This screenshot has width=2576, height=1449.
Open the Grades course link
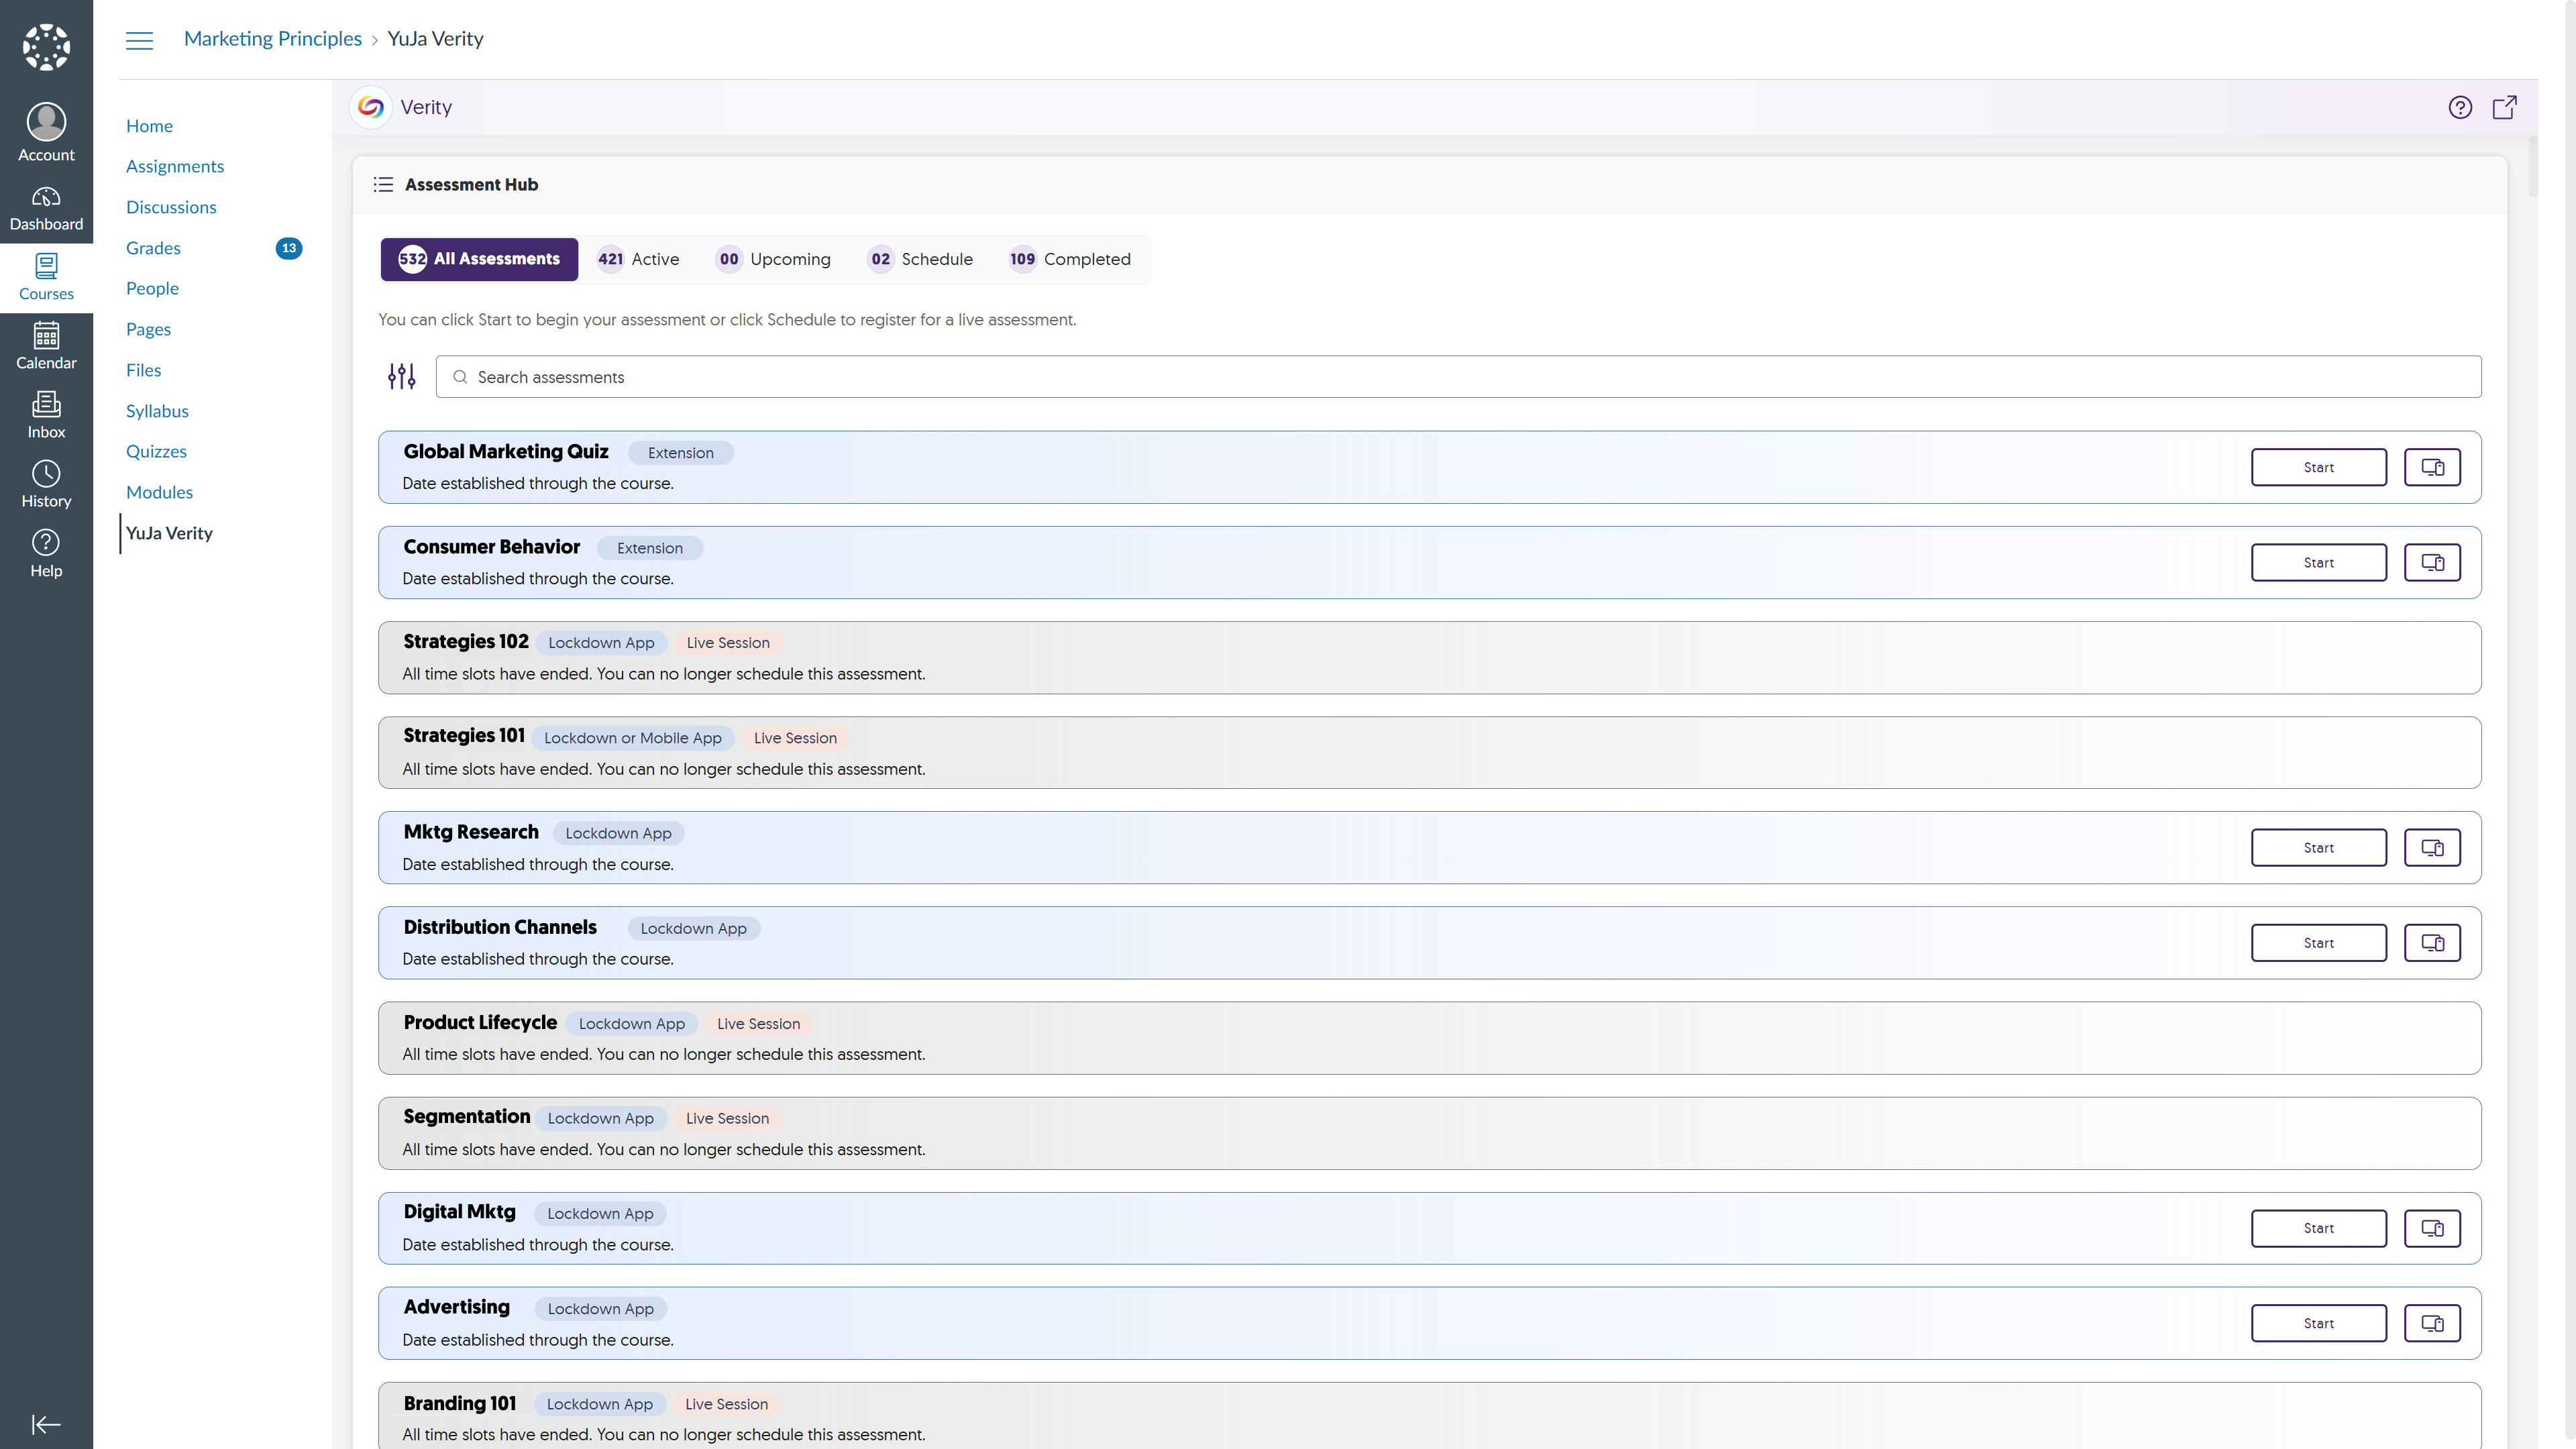[153, 248]
